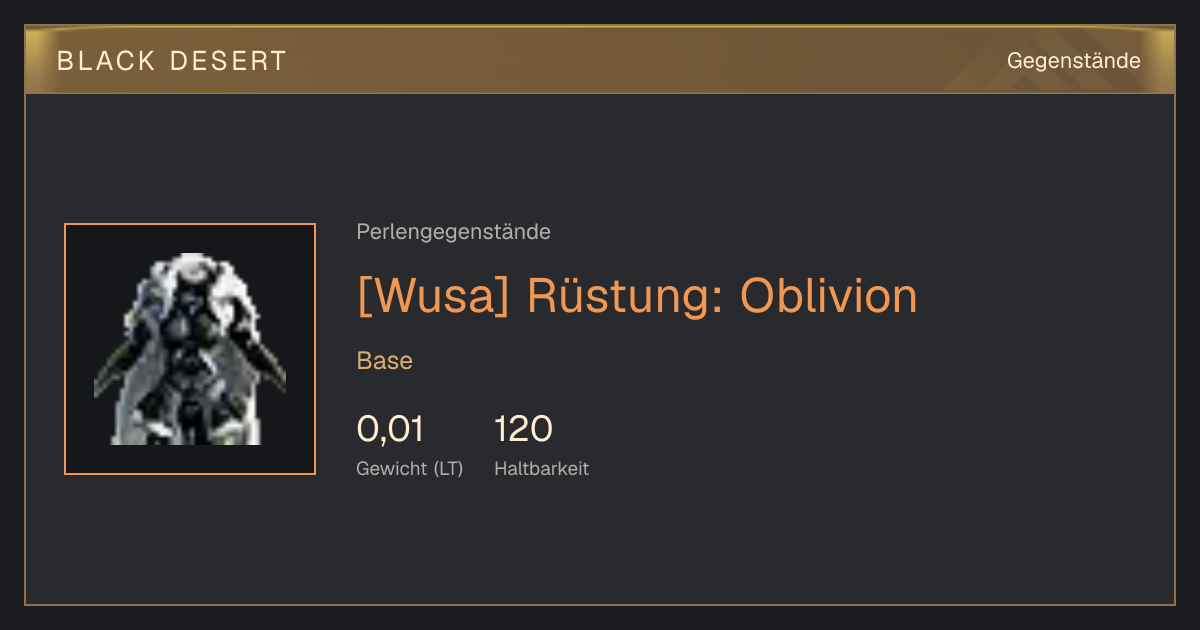
Task: Click the golden header banner center
Action: [x=600, y=60]
